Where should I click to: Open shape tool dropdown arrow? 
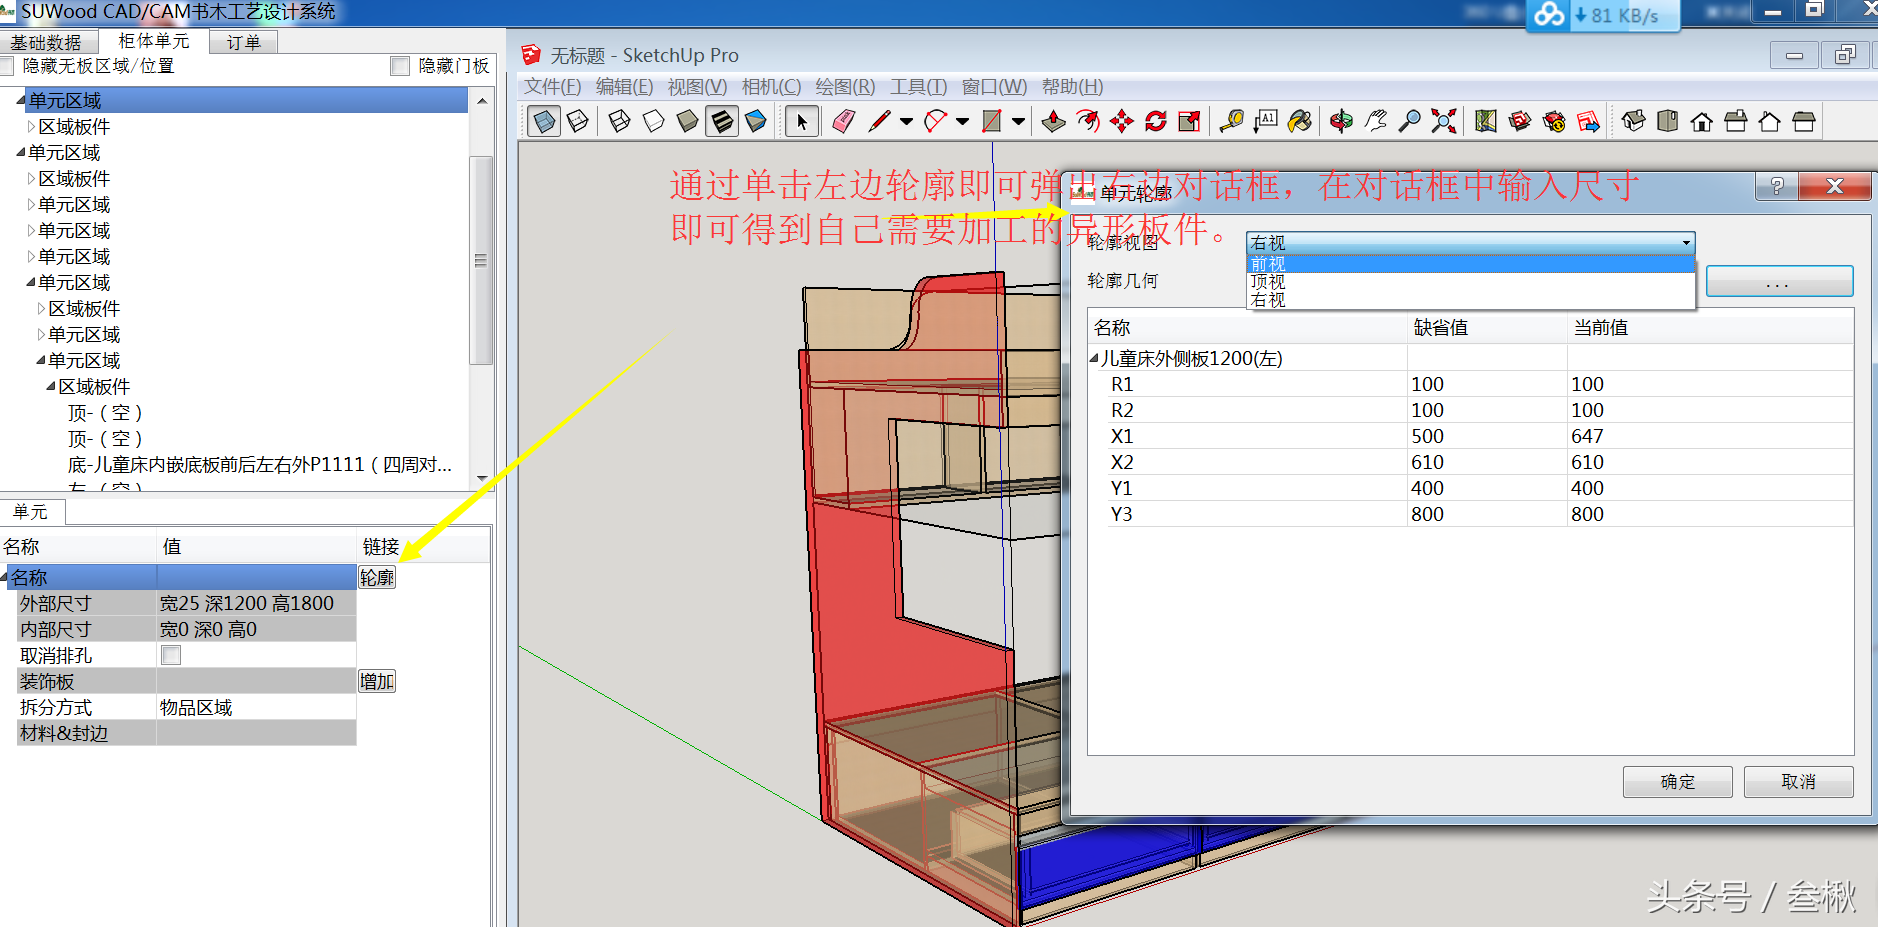pos(1019,121)
